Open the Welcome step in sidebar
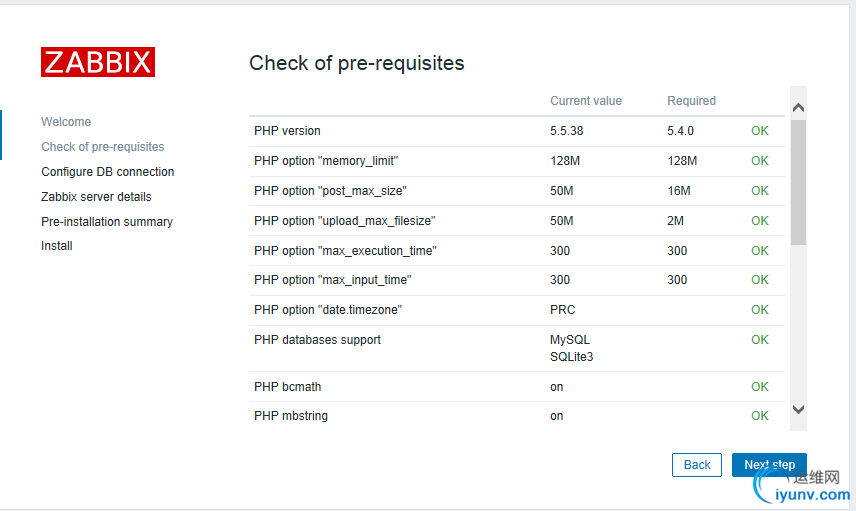This screenshot has width=856, height=511. [x=66, y=122]
